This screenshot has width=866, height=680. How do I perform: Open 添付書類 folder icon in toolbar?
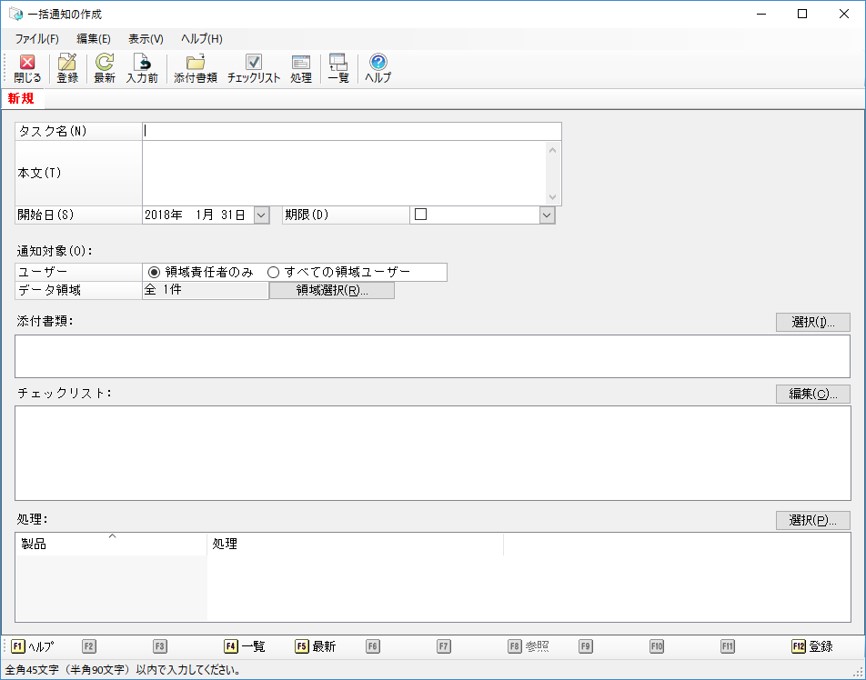tap(195, 68)
